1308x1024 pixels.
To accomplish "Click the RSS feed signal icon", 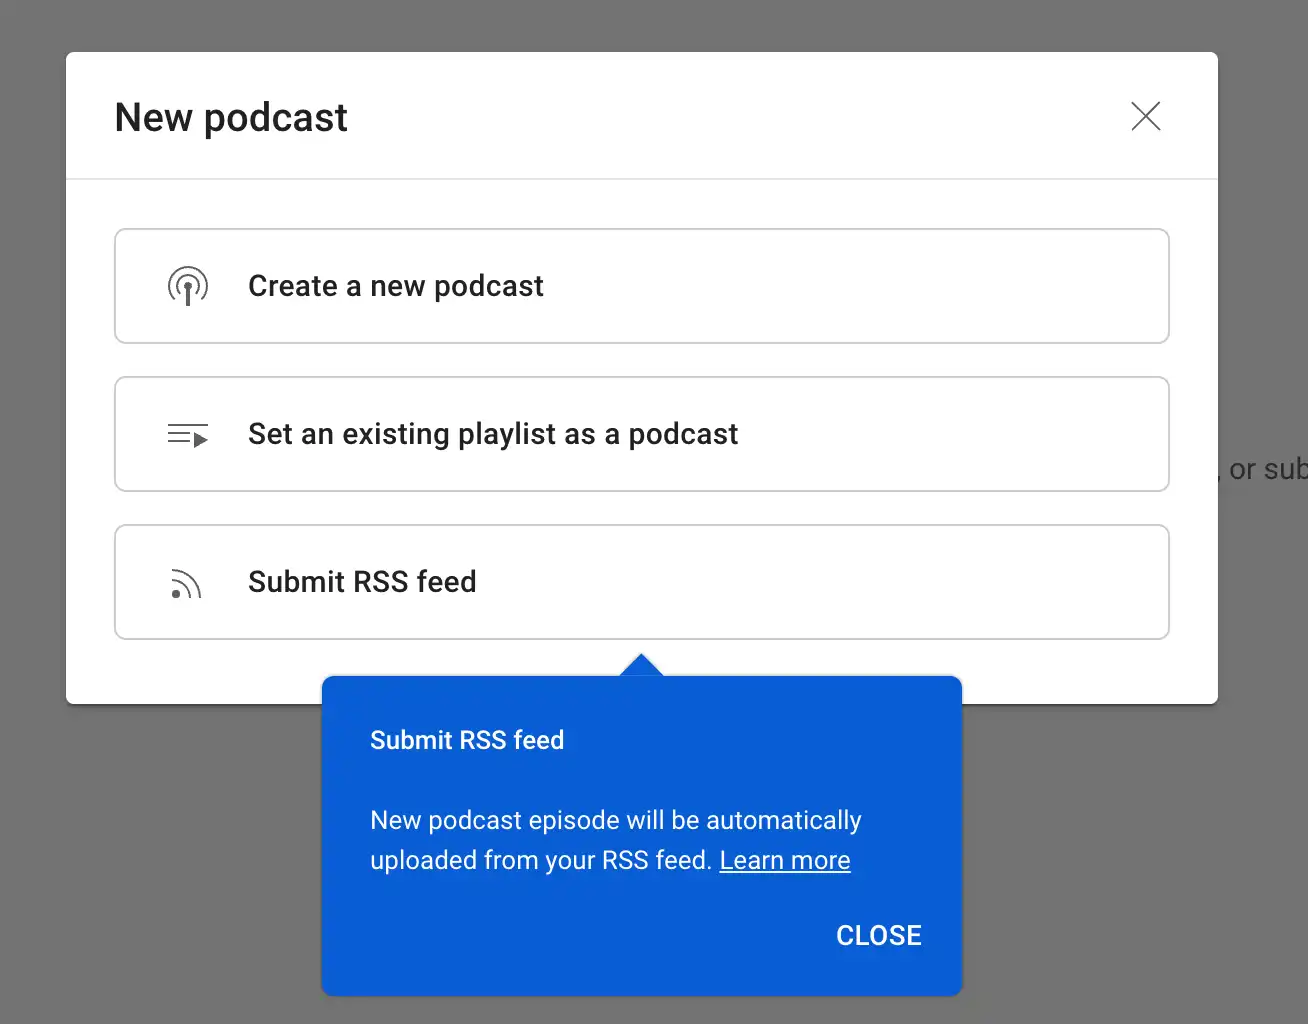I will (x=186, y=584).
